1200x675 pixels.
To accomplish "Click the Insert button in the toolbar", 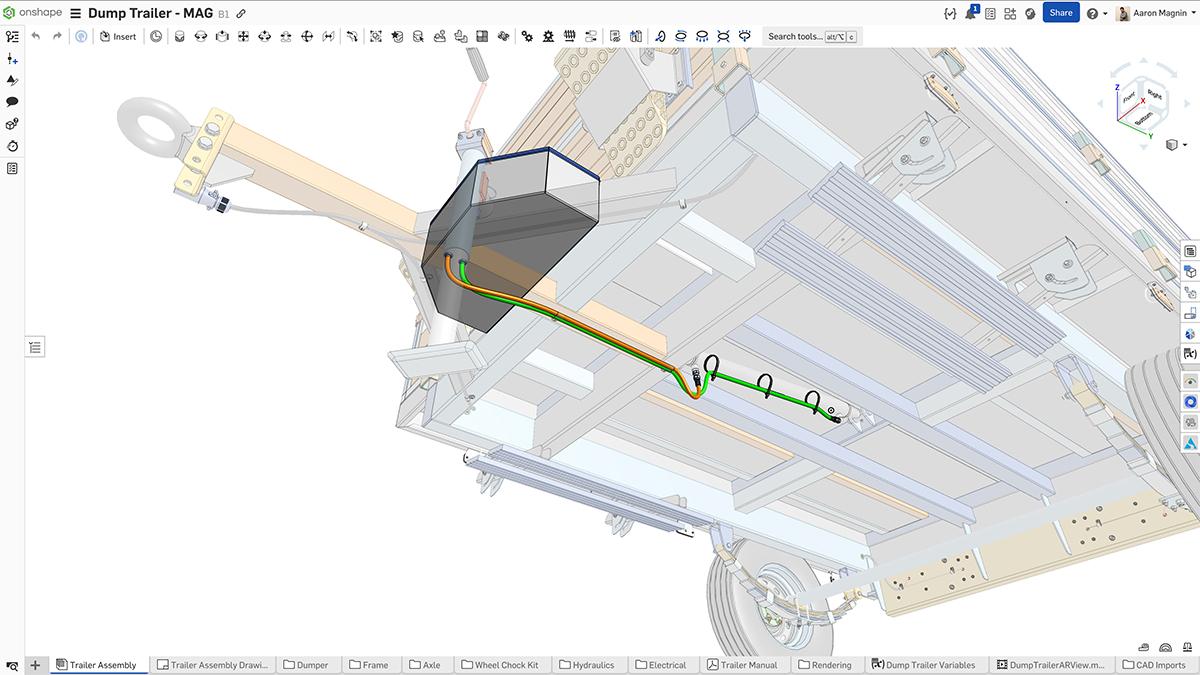I will coord(118,35).
